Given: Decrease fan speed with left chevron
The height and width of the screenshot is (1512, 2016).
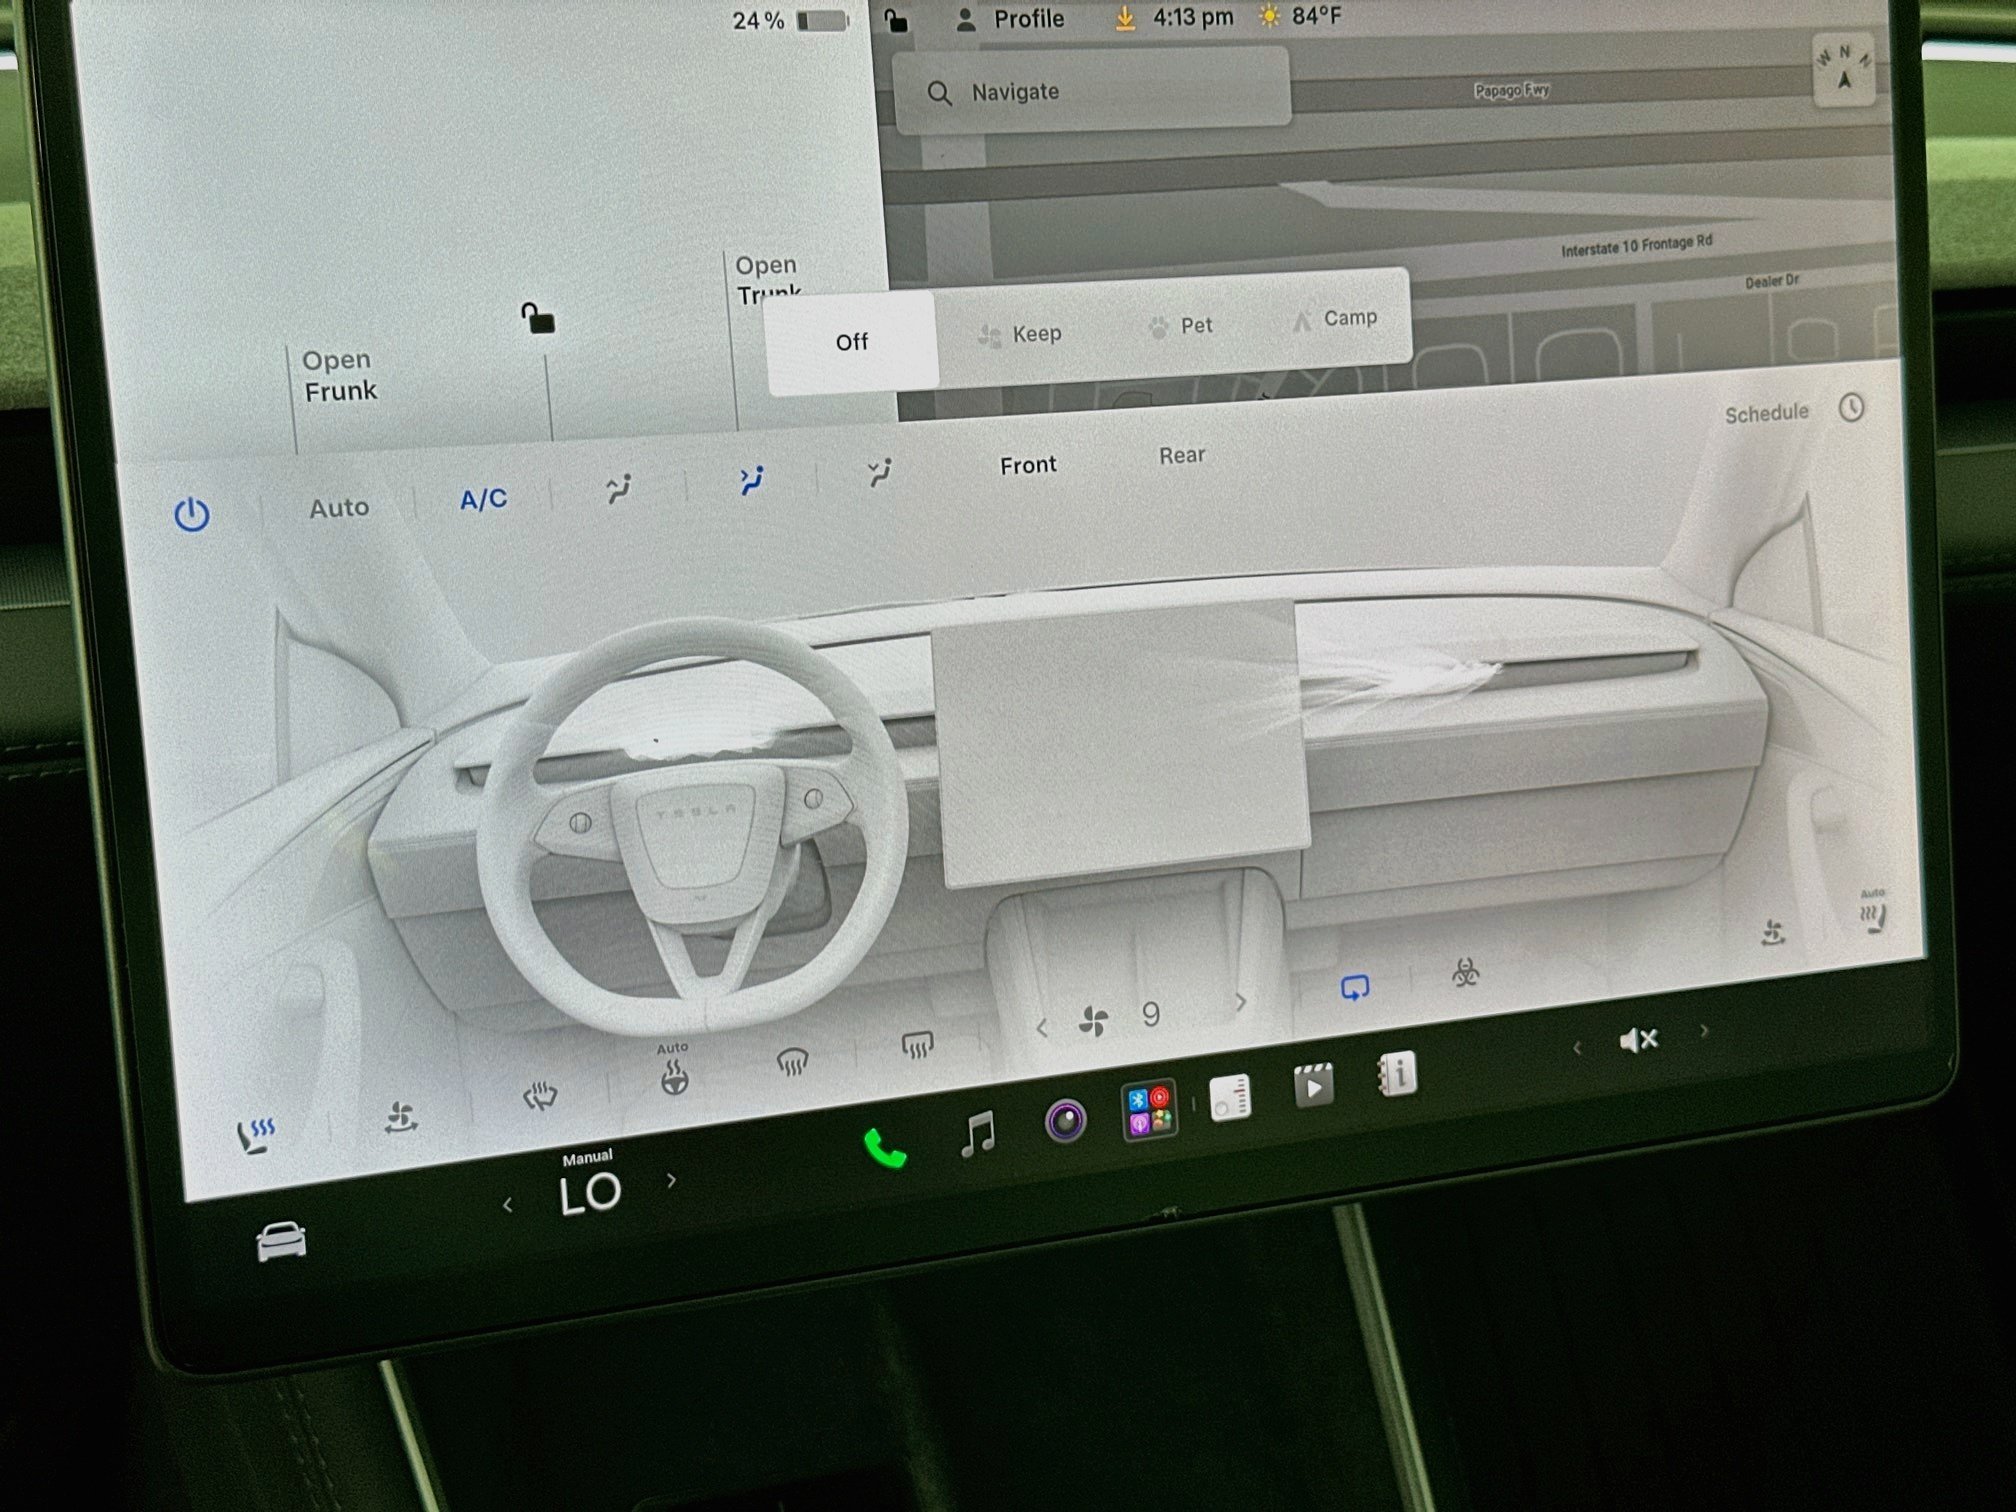Looking at the screenshot, I should pos(1041,1027).
